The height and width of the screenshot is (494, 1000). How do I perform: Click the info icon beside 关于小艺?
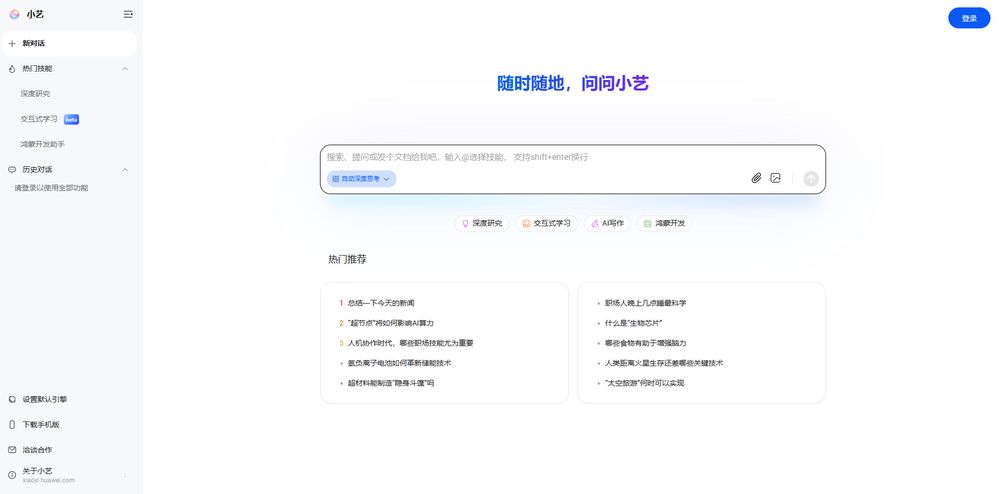[x=12, y=475]
